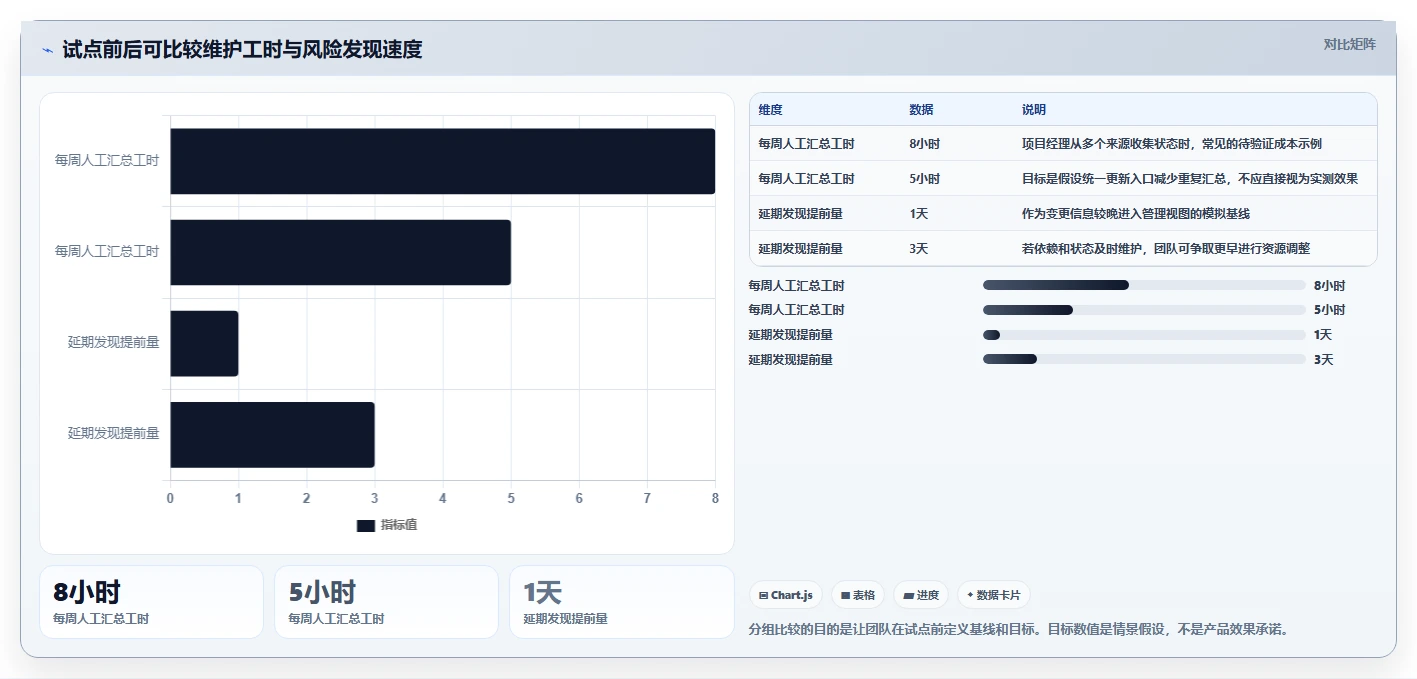Click the 3天 value right of its progress bar

[x=1323, y=360]
